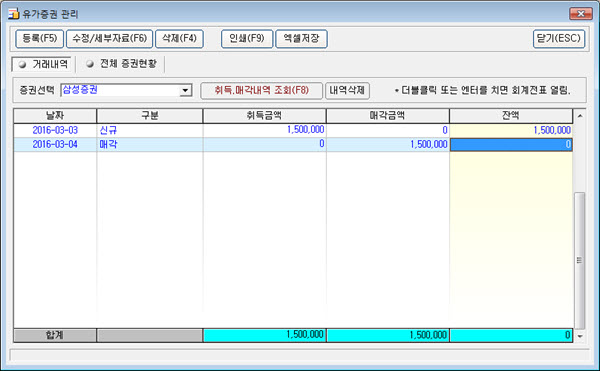Click the scroll up arrow of the table

point(580,116)
